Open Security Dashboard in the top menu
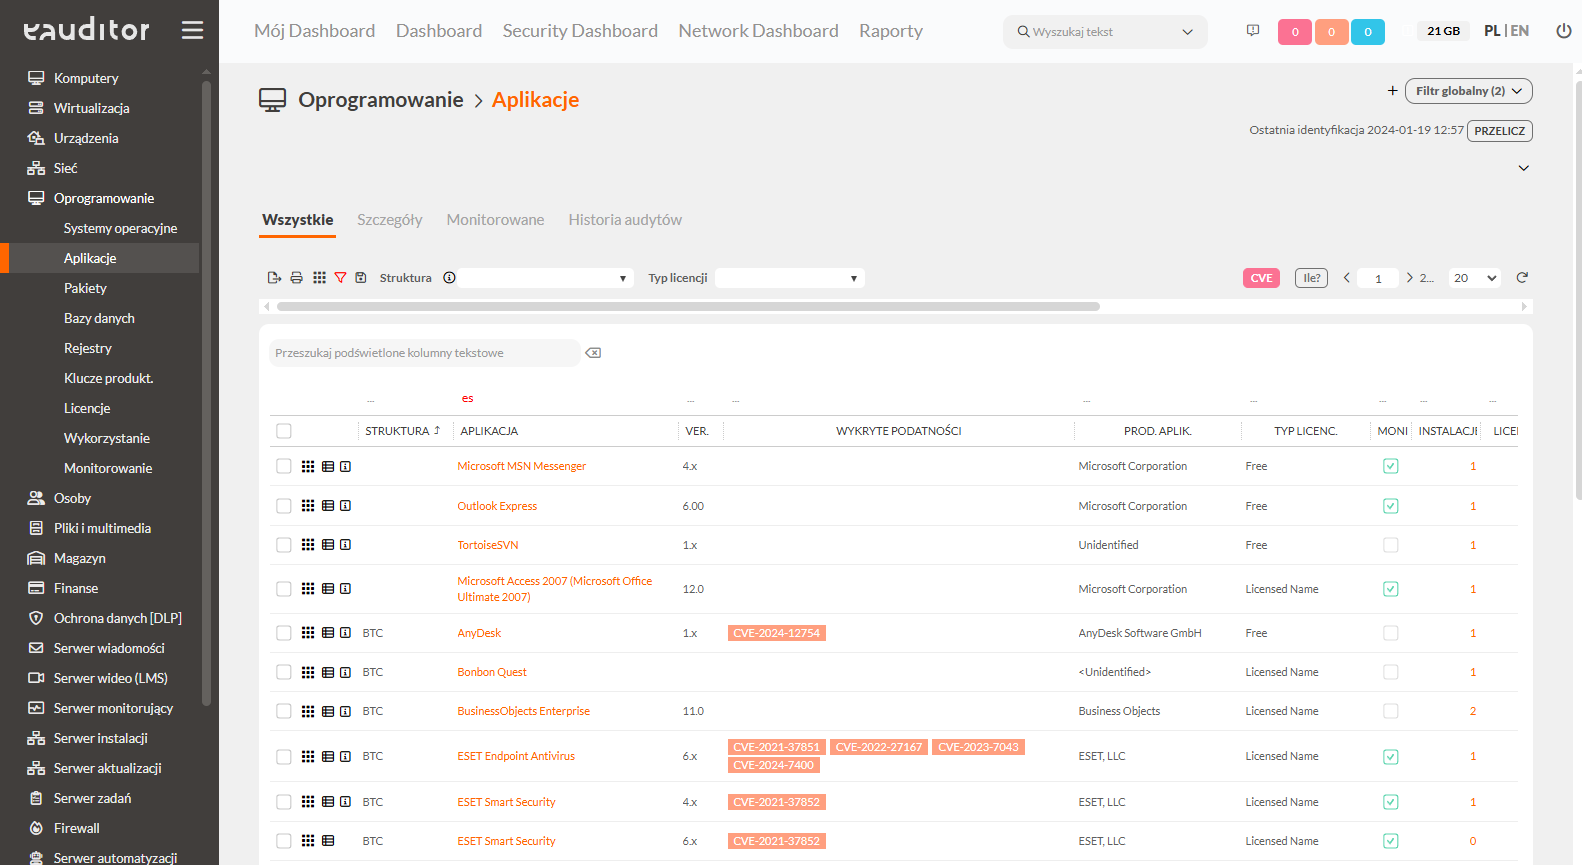 point(580,31)
